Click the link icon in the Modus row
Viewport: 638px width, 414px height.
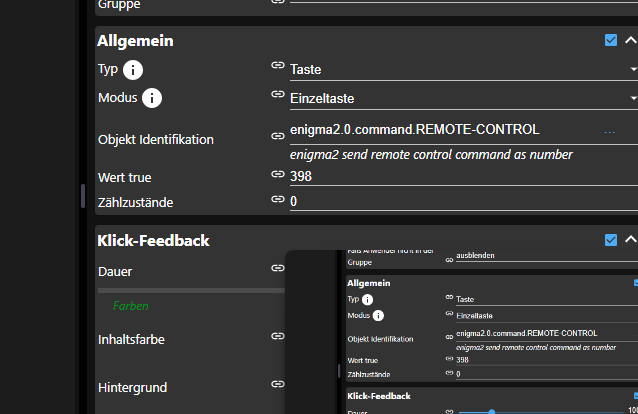tap(277, 94)
